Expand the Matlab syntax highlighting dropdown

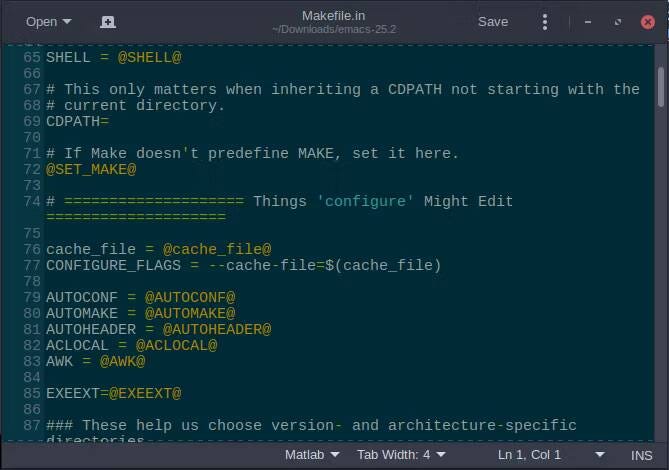pyautogui.click(x=311, y=455)
